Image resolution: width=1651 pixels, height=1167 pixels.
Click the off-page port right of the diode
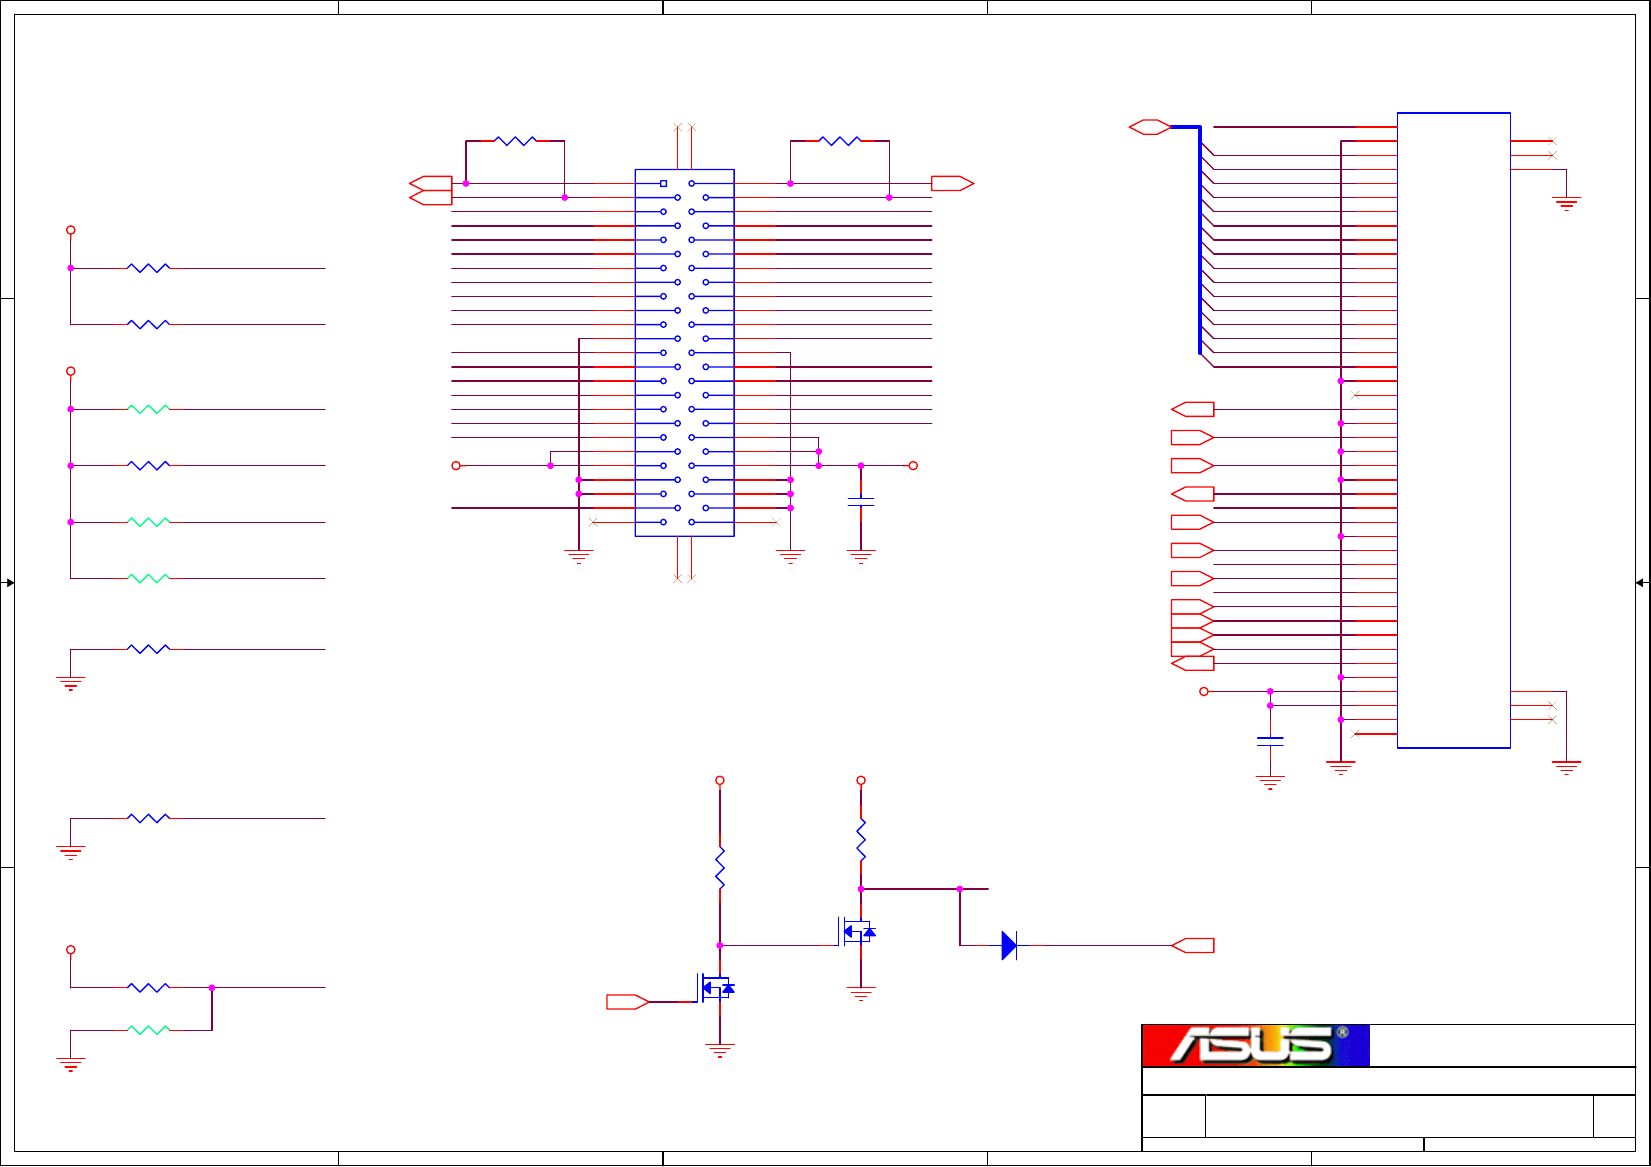click(x=1193, y=945)
